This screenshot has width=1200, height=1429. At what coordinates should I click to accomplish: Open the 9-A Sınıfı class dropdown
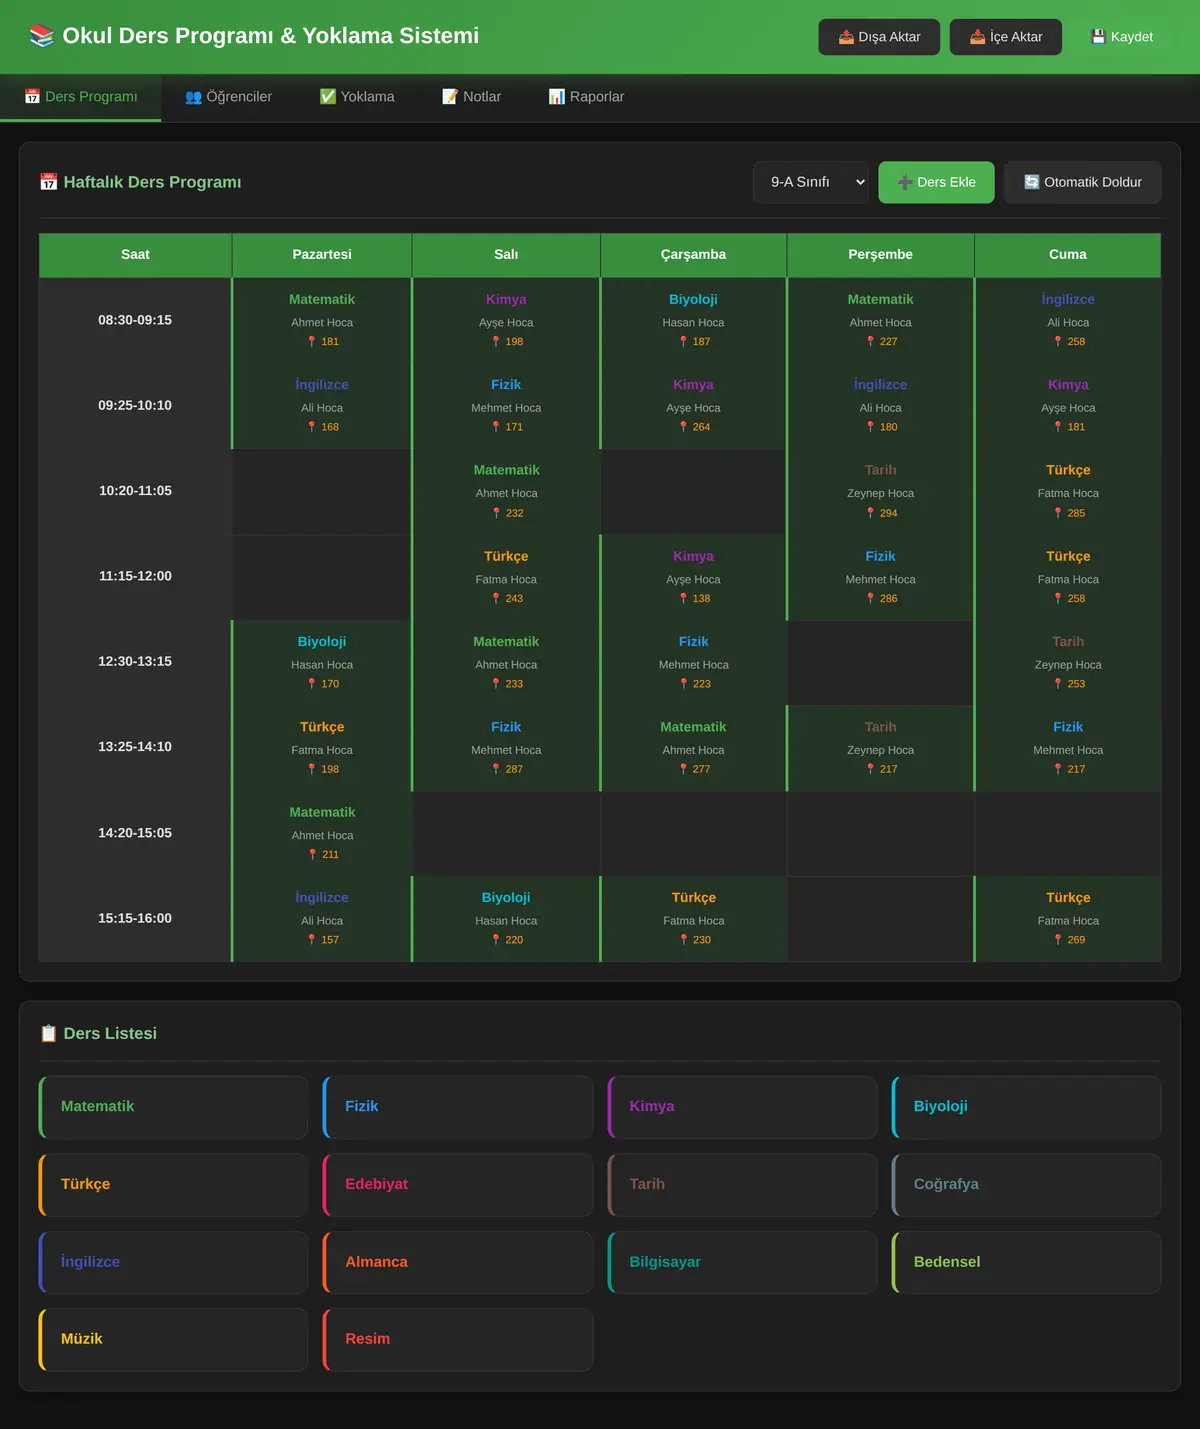point(811,182)
